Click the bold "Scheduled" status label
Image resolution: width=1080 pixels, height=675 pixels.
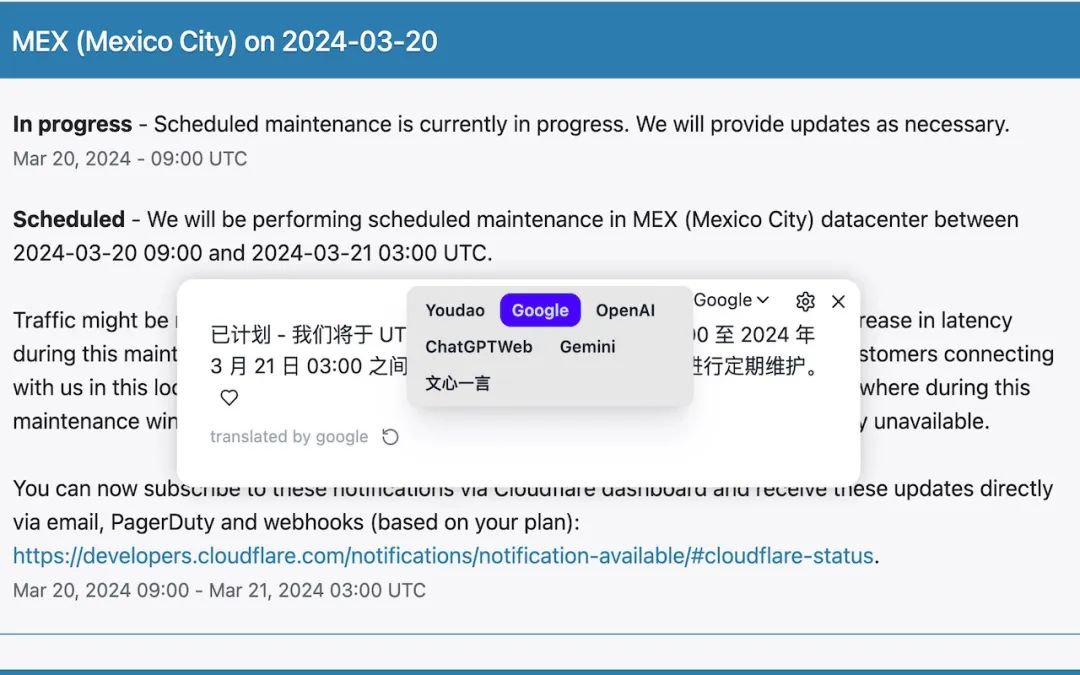[69, 220]
